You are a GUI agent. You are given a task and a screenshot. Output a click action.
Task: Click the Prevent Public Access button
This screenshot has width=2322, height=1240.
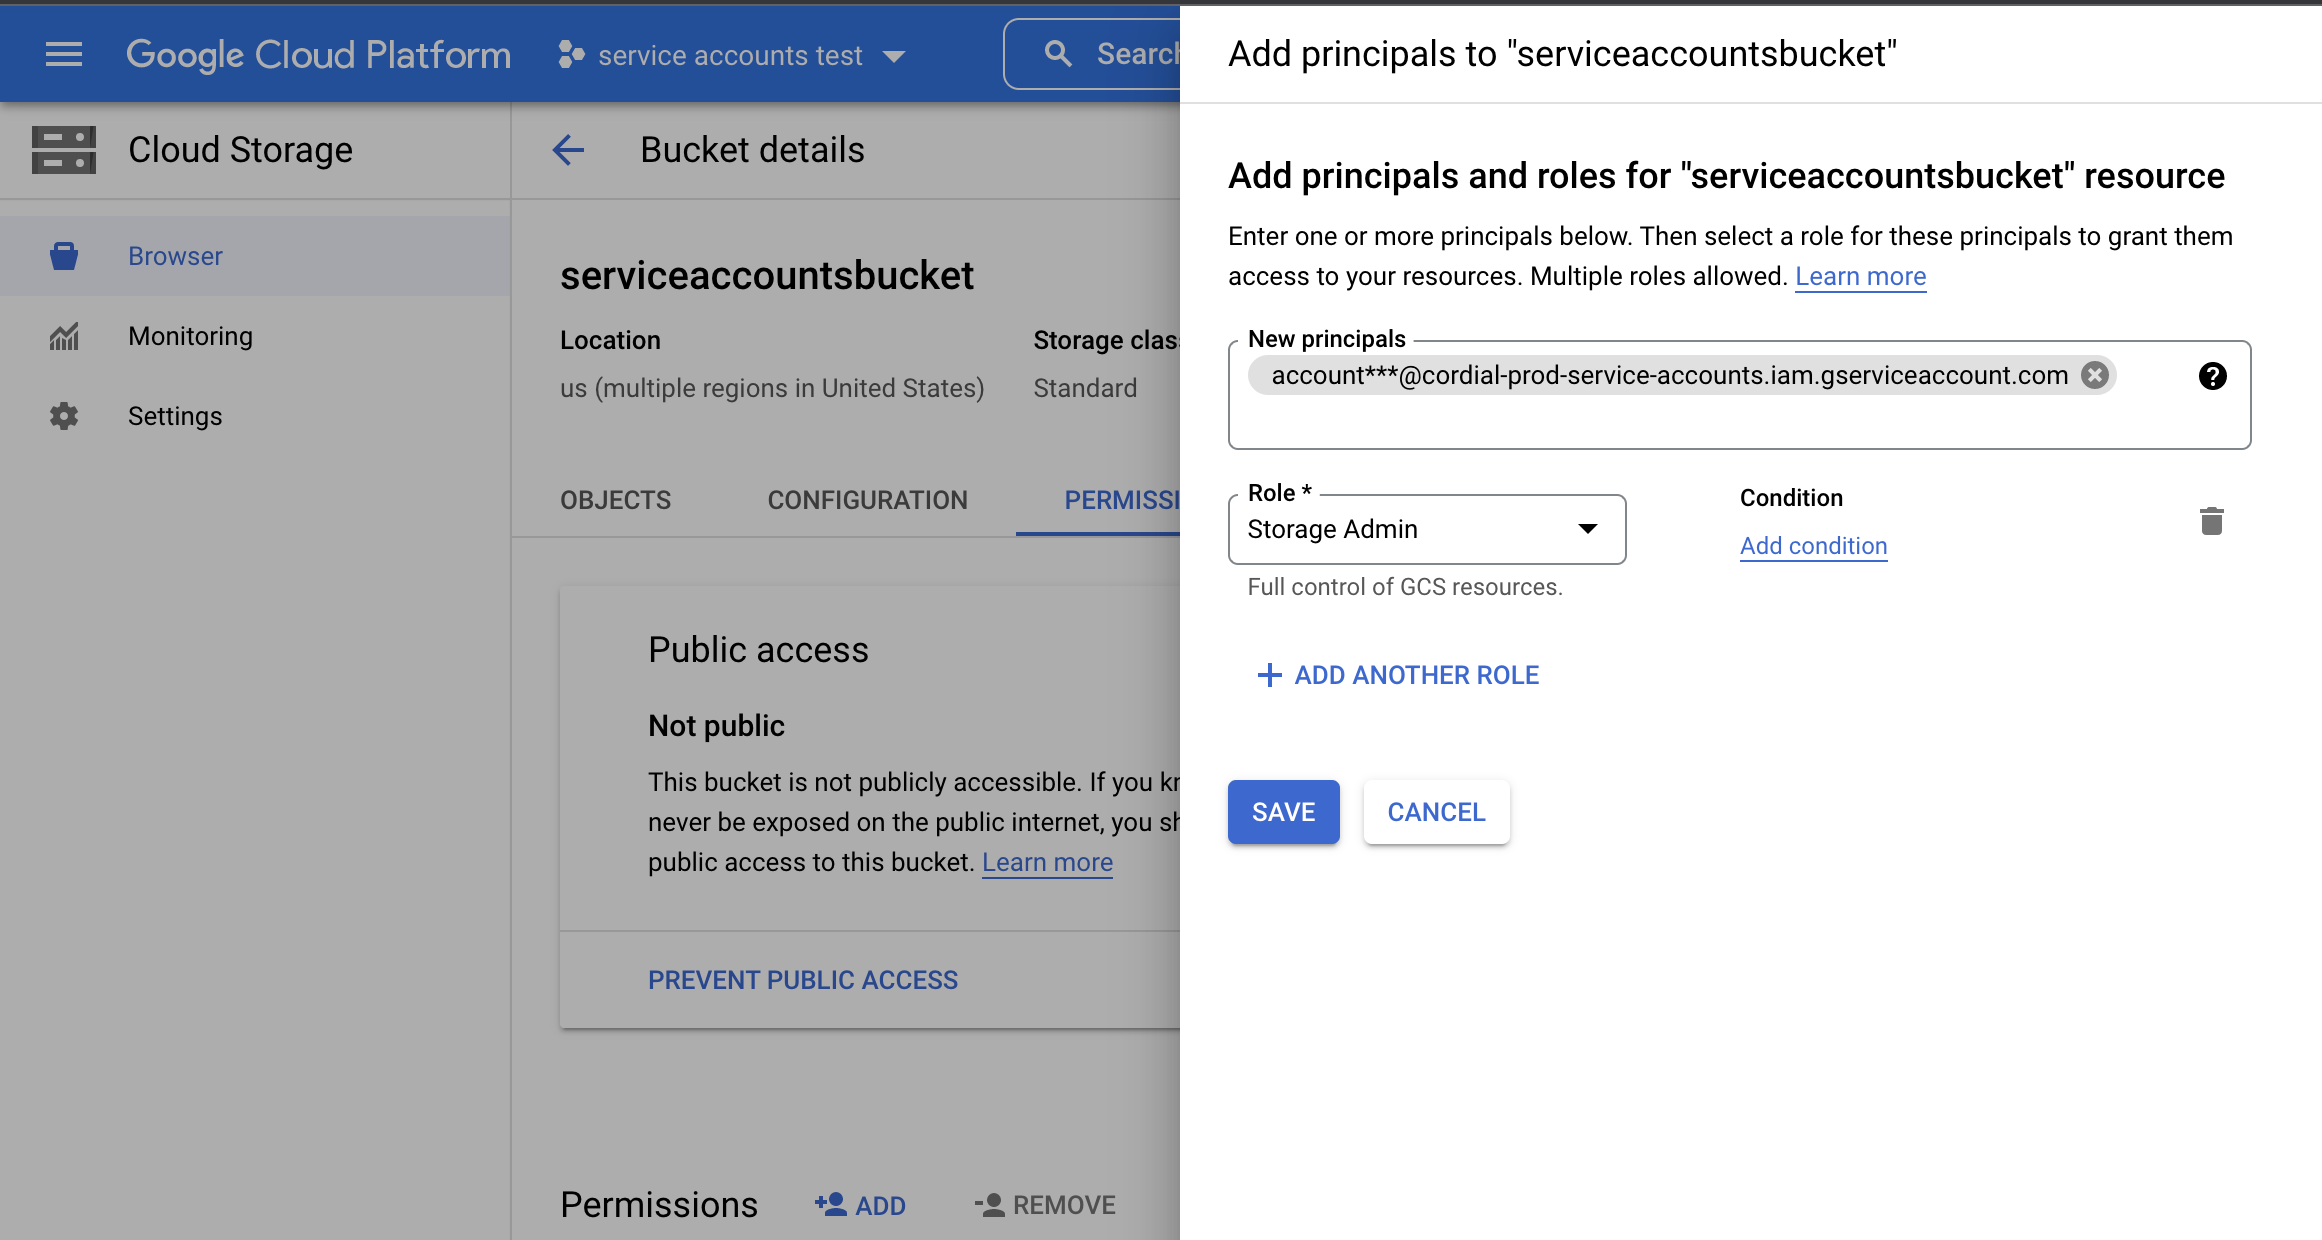[803, 980]
